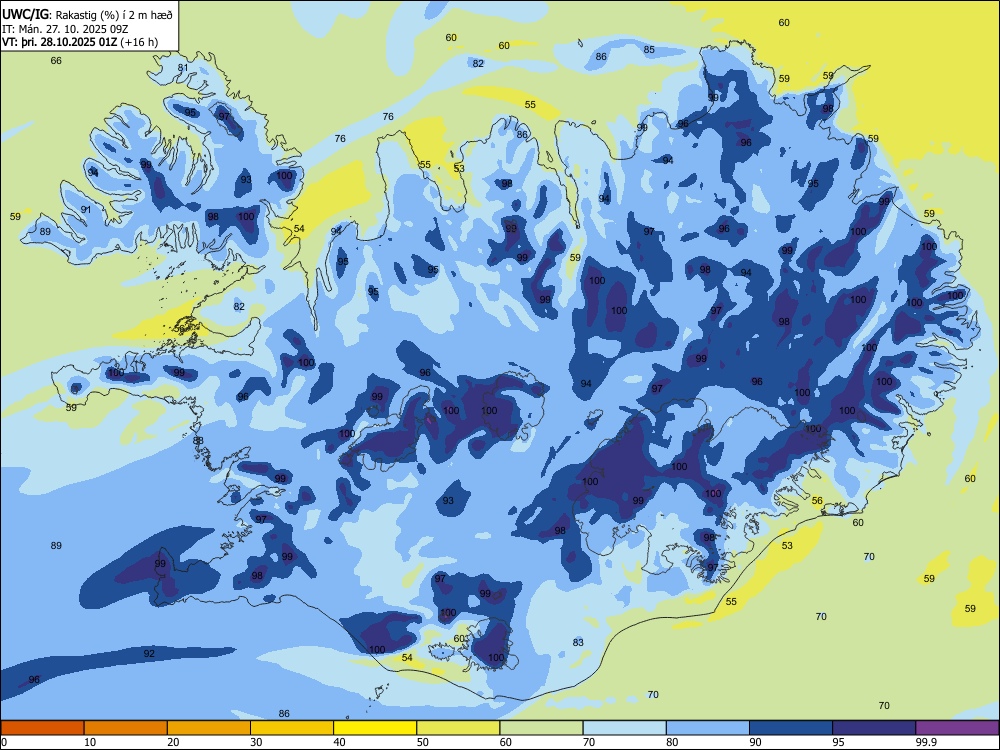Viewport: 1000px width, 750px height.
Task: Click the '0' label on the color scale
Action: [4, 742]
